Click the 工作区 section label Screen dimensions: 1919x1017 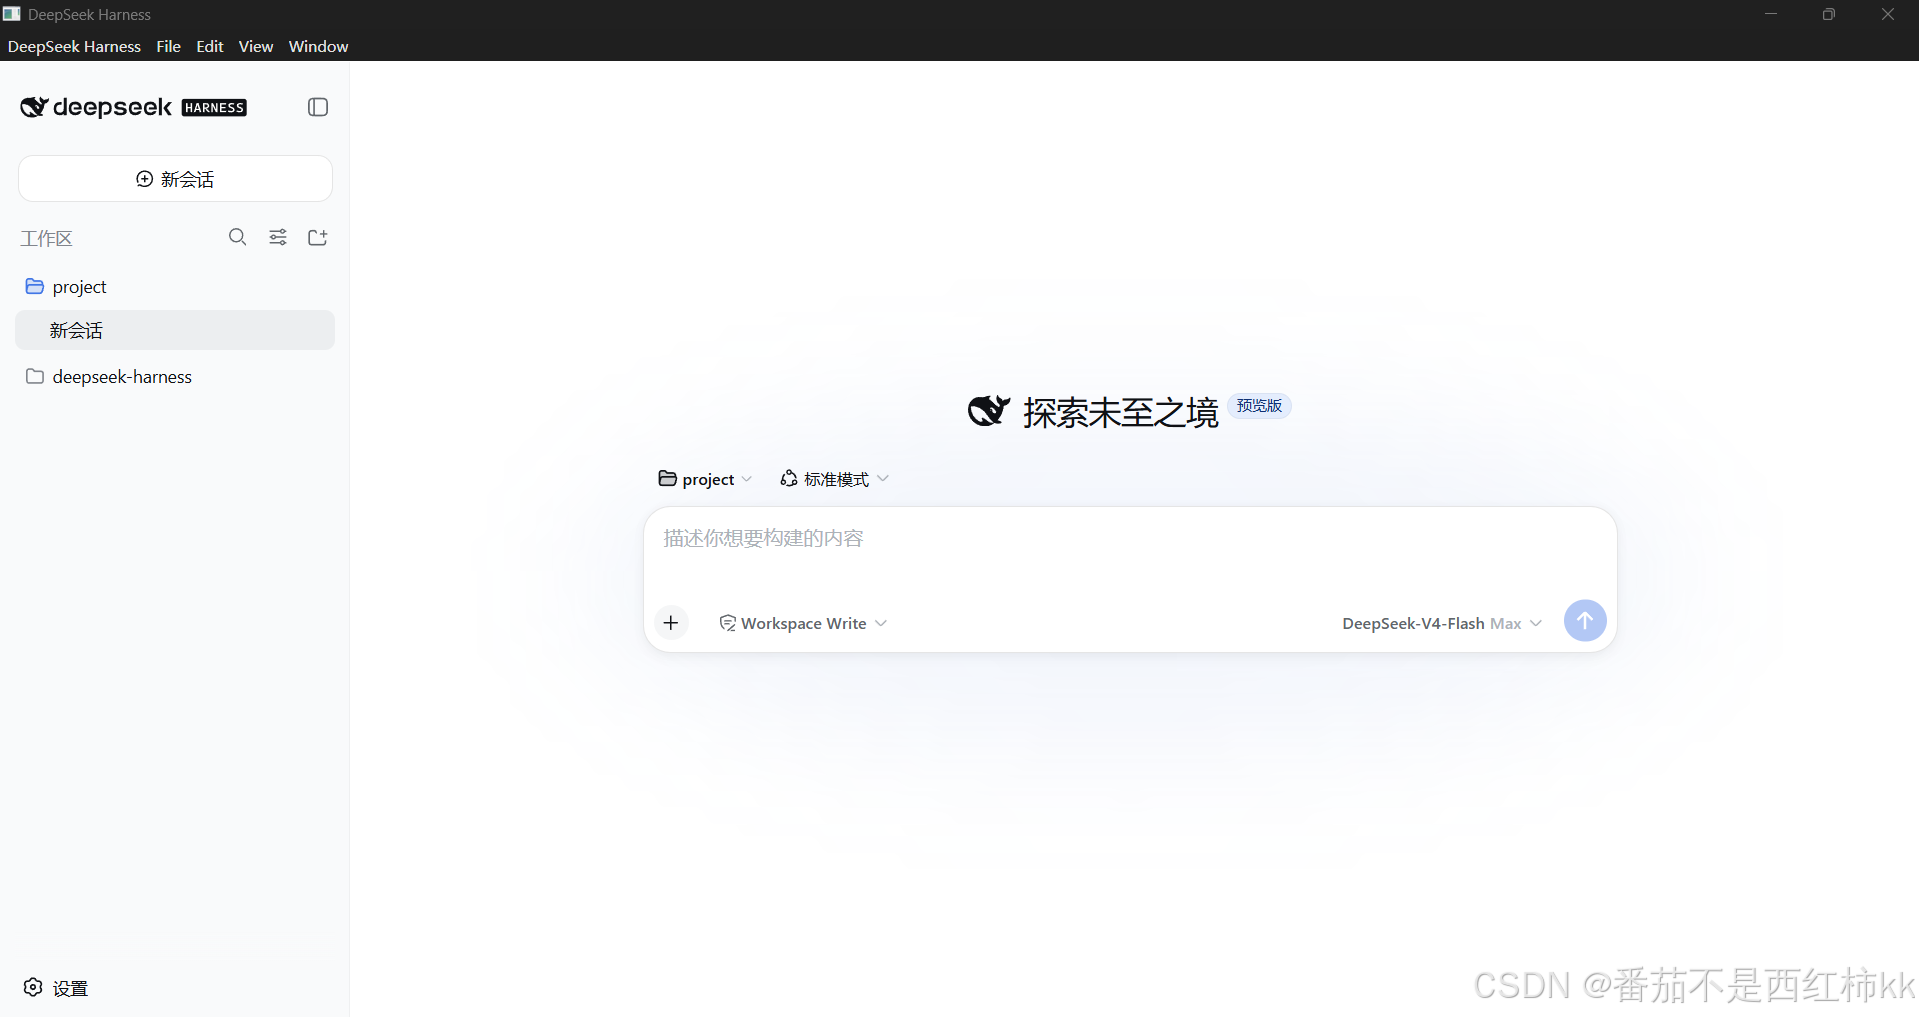coord(46,239)
